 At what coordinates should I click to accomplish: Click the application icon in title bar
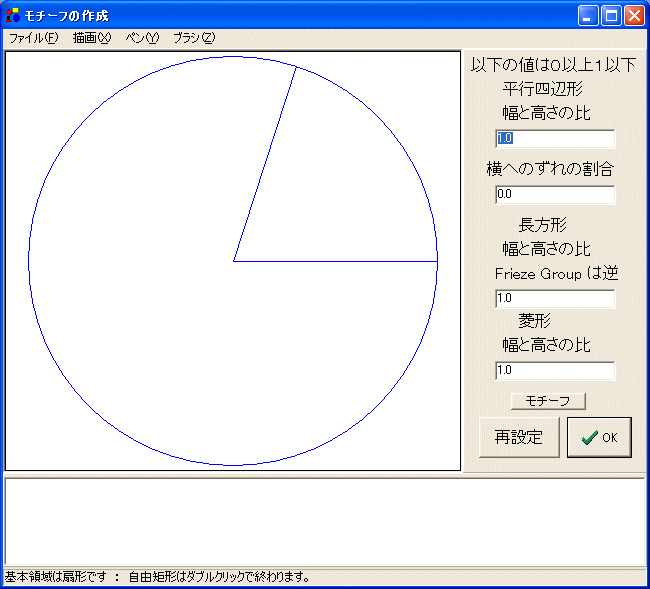(13, 15)
